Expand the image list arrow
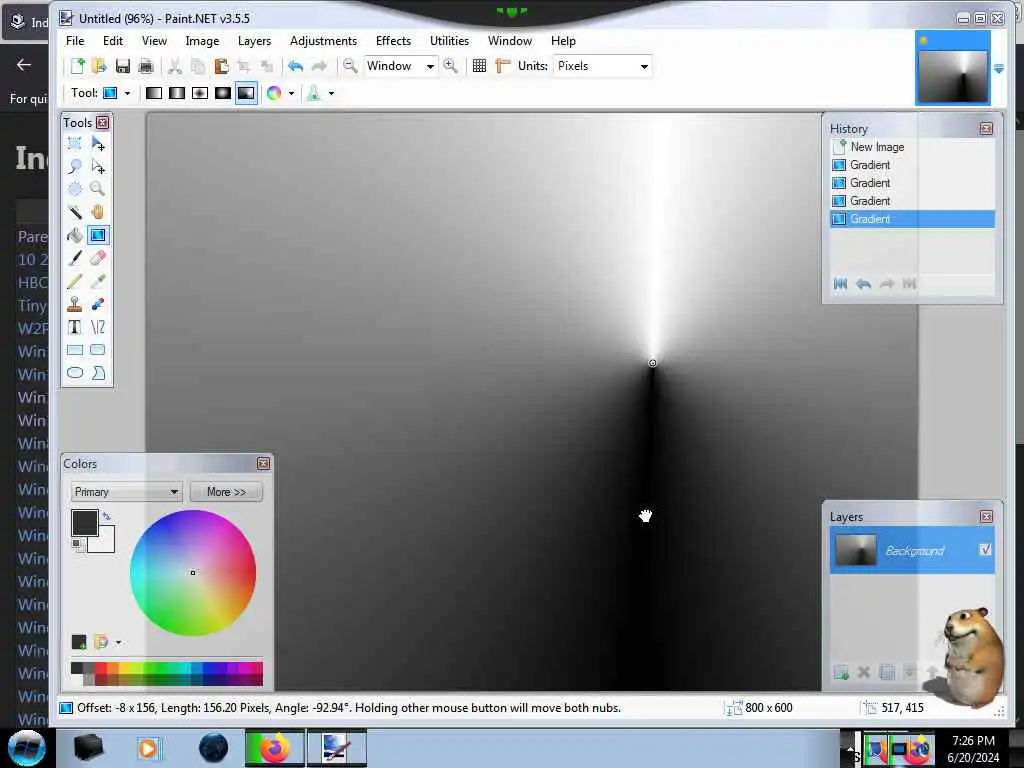Image resolution: width=1024 pixels, height=768 pixels. [999, 69]
